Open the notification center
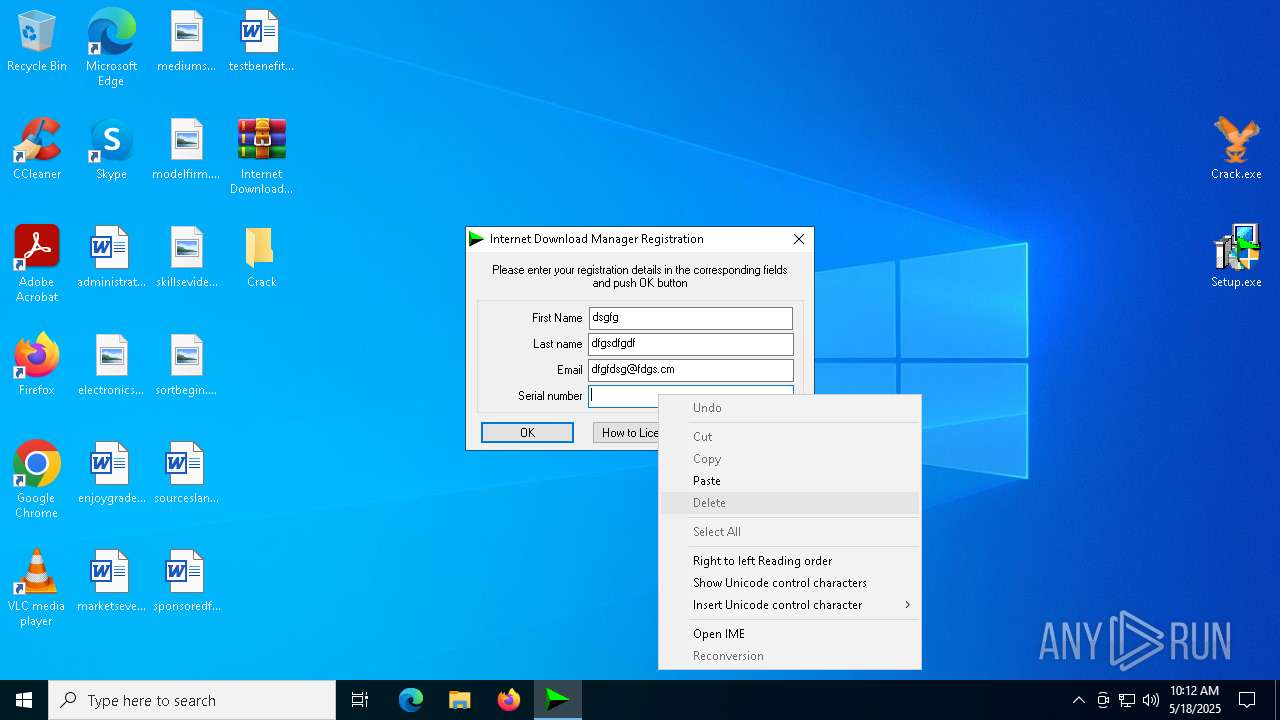The width and height of the screenshot is (1280, 720). click(x=1247, y=700)
